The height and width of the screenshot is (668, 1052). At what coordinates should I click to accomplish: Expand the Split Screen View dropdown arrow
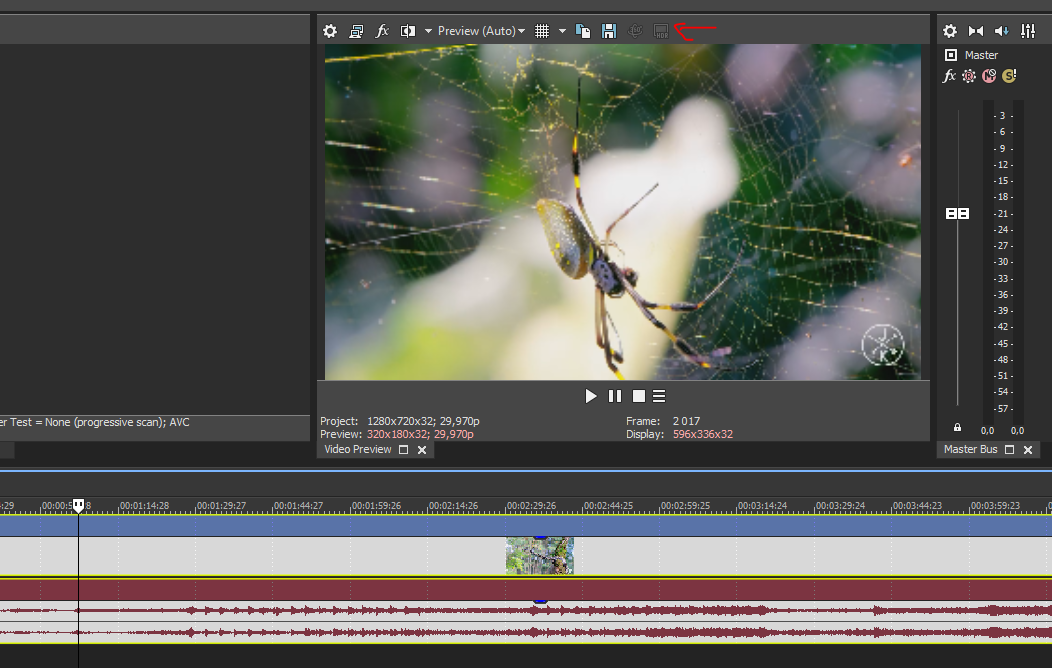click(428, 31)
